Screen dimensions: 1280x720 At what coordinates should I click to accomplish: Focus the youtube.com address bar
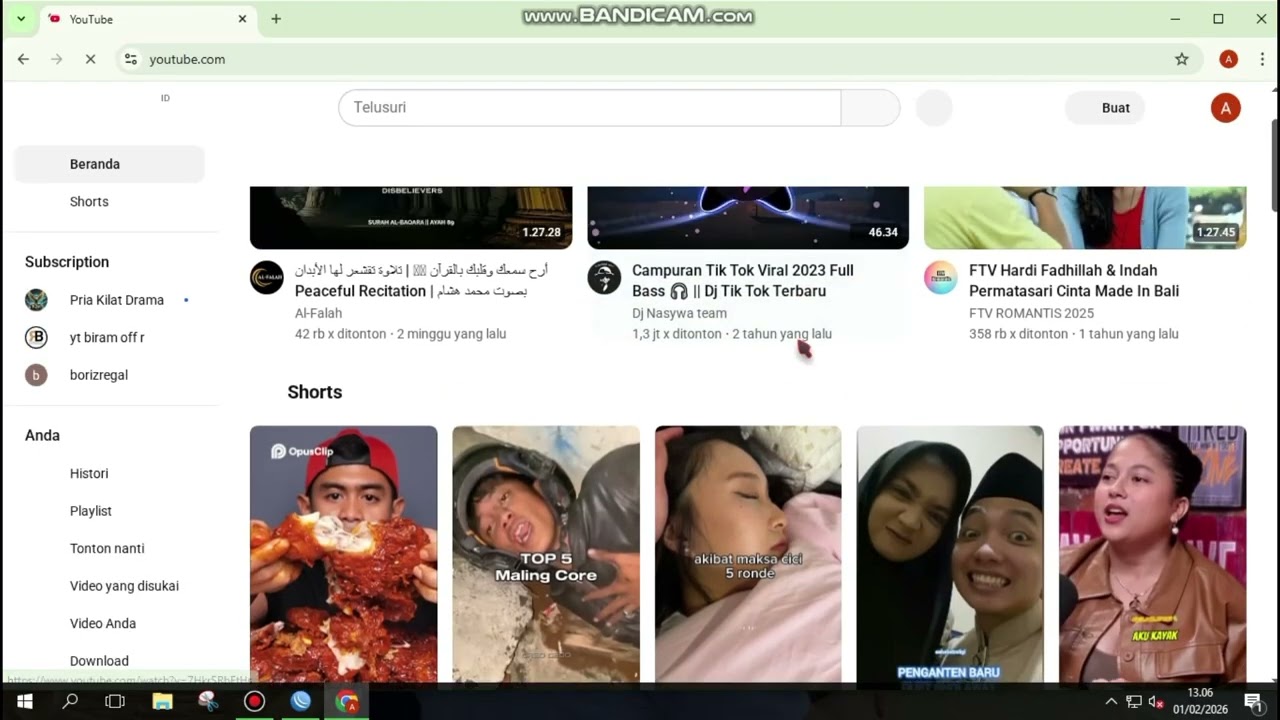(x=660, y=59)
